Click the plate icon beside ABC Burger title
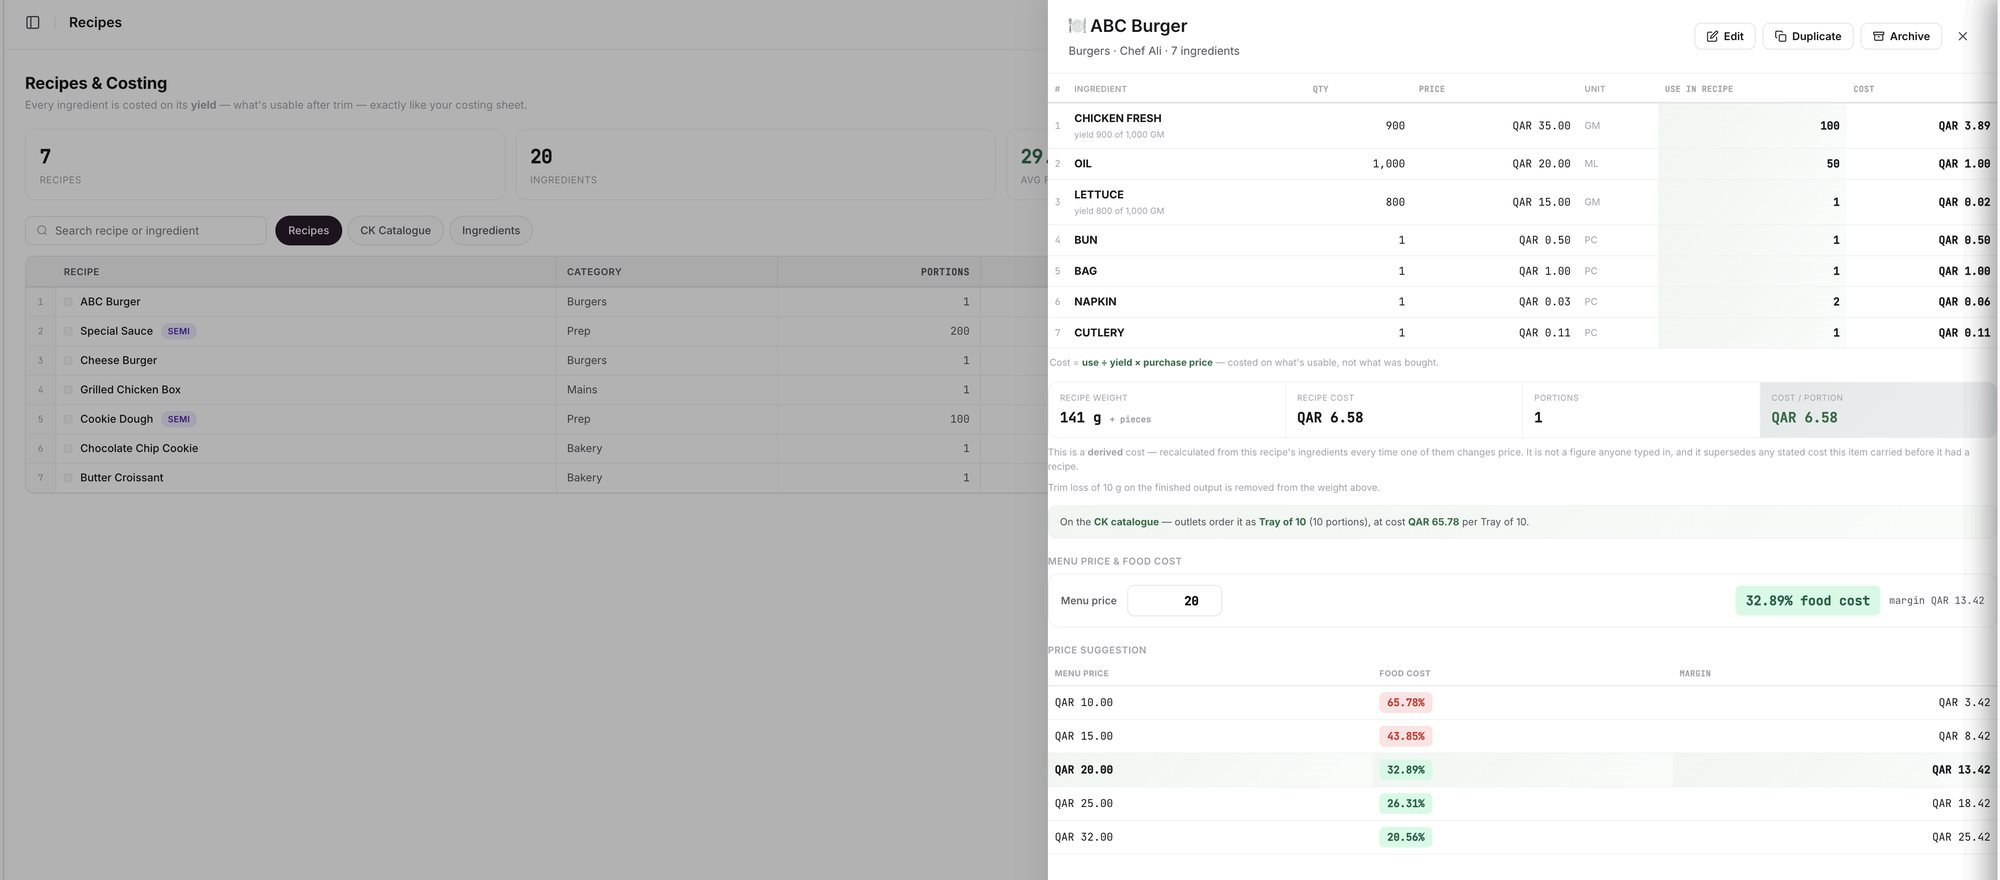2000x880 pixels. click(1076, 26)
